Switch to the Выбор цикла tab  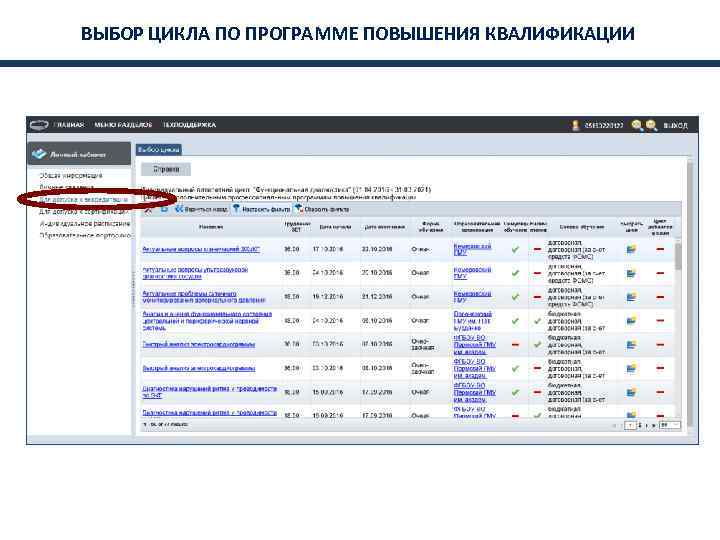pos(159,150)
